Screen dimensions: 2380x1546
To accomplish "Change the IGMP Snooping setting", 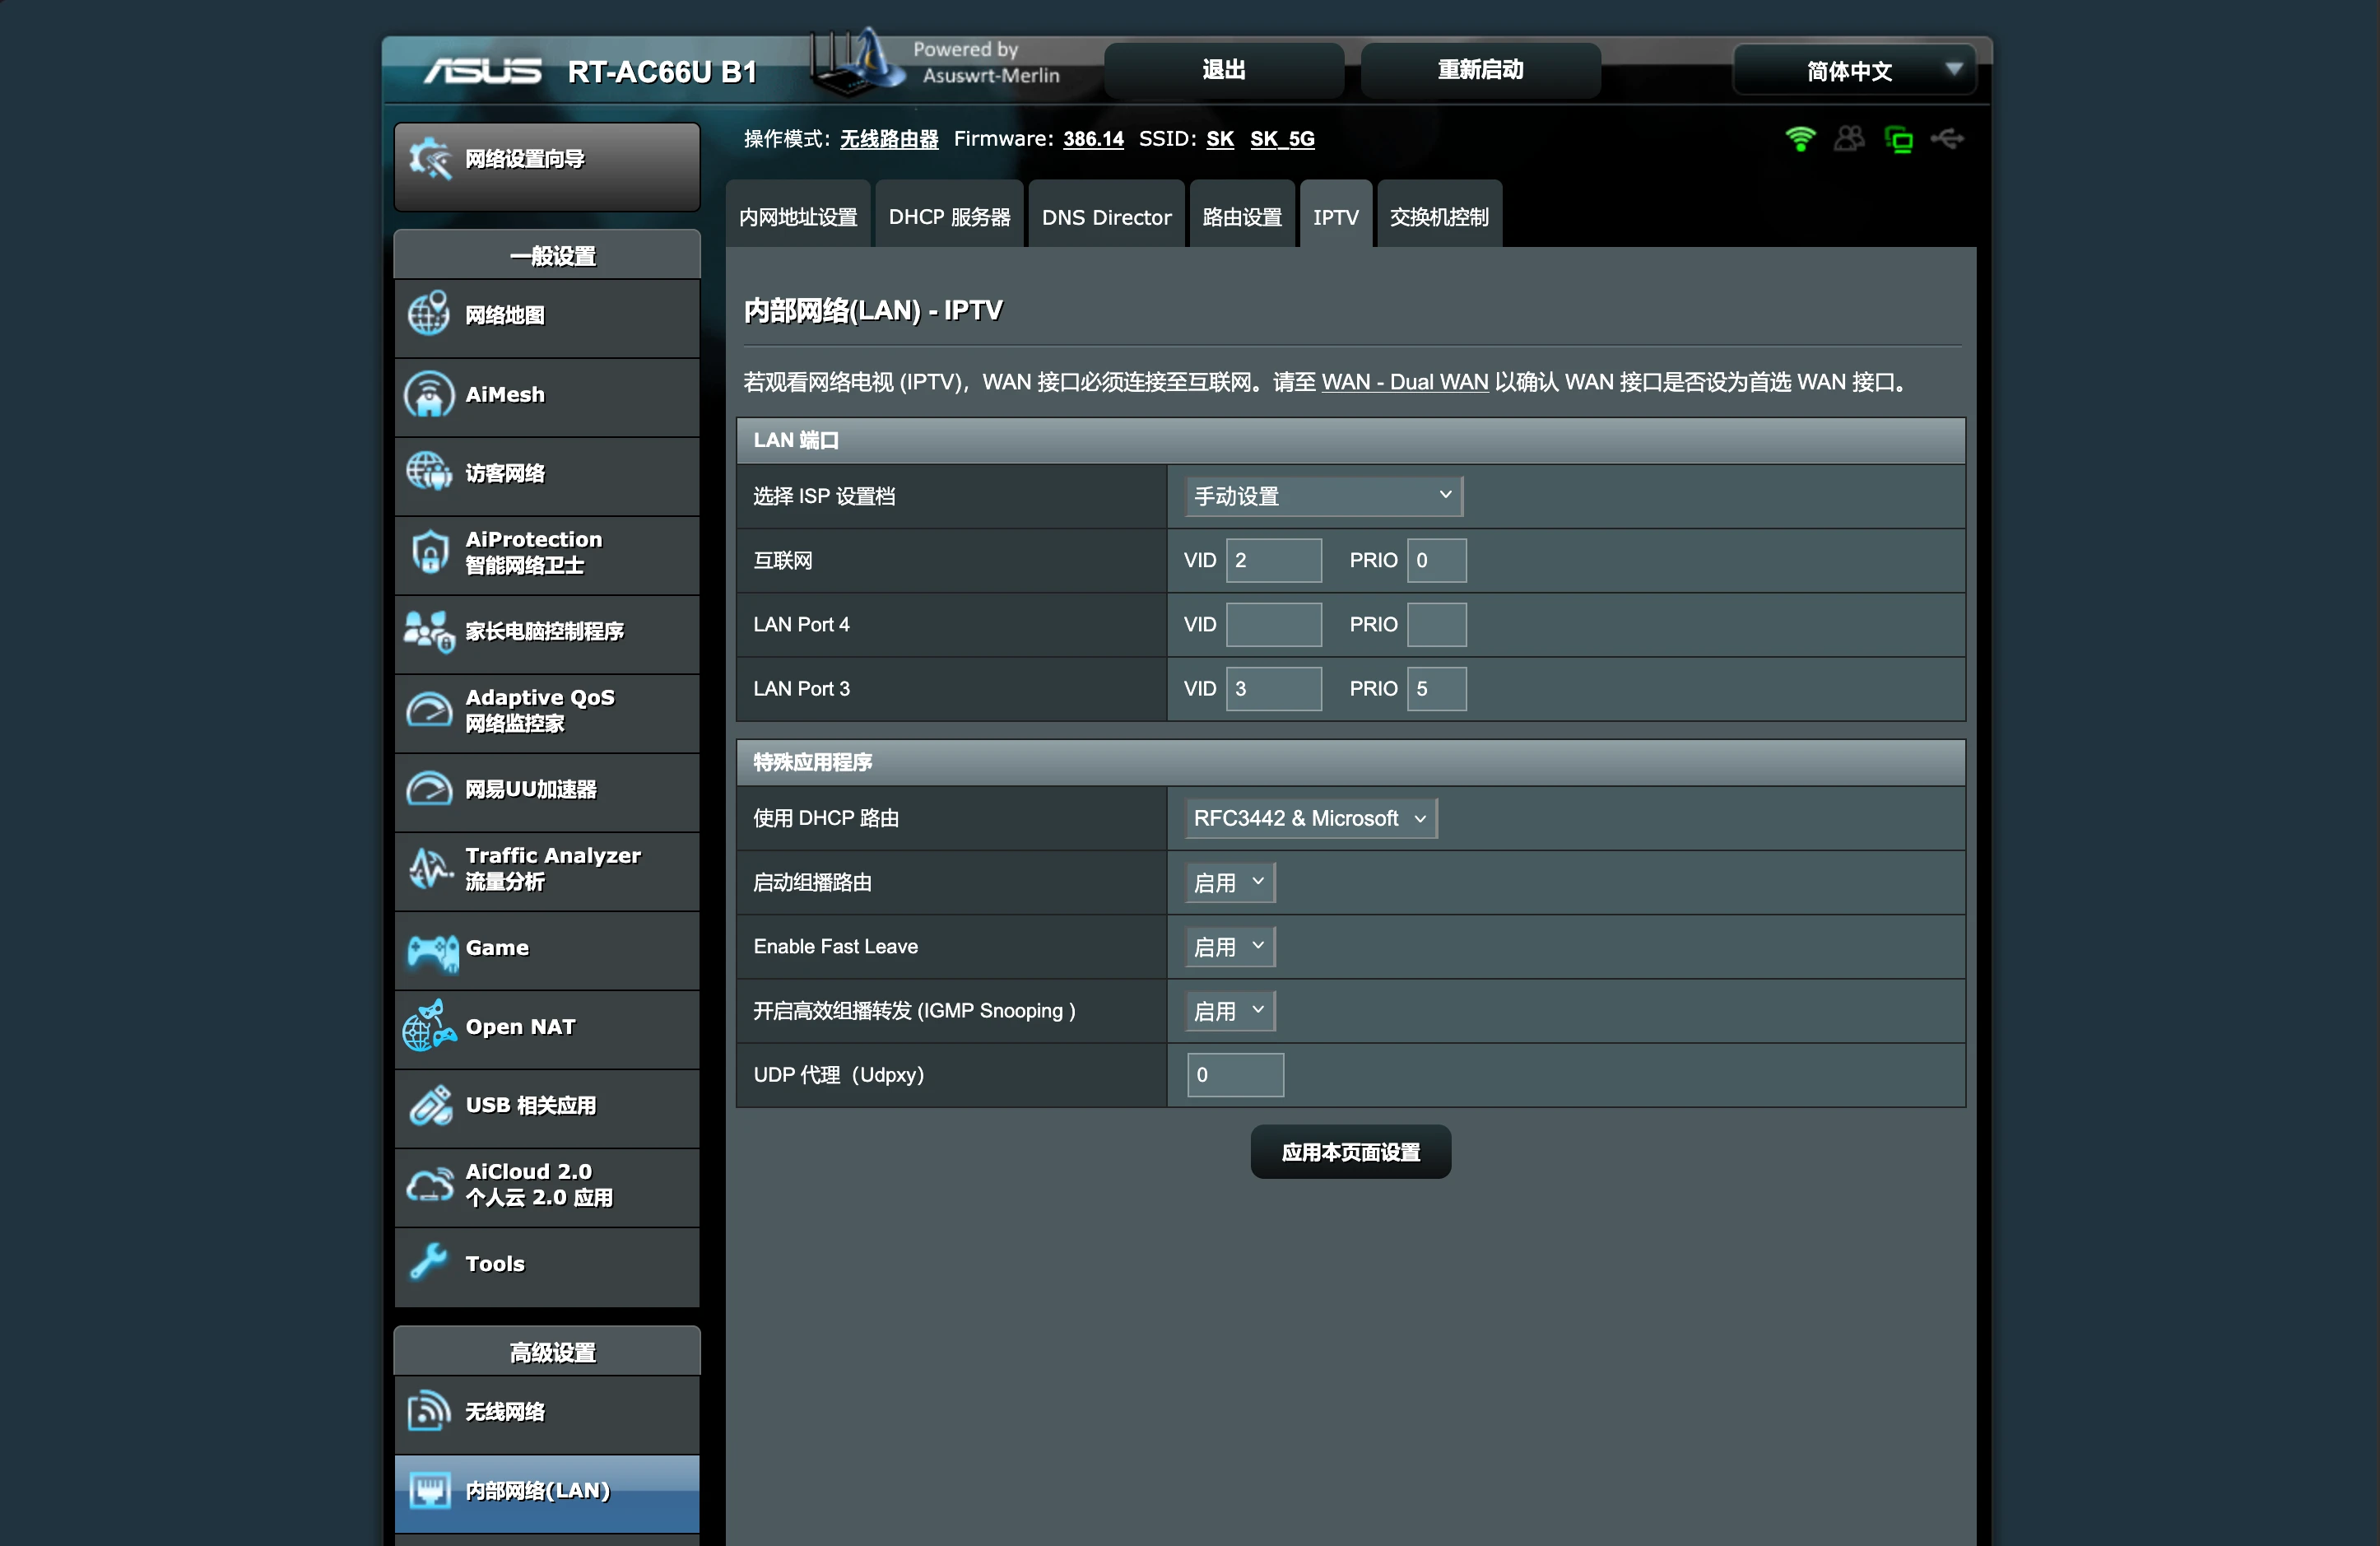I will tap(1229, 1010).
